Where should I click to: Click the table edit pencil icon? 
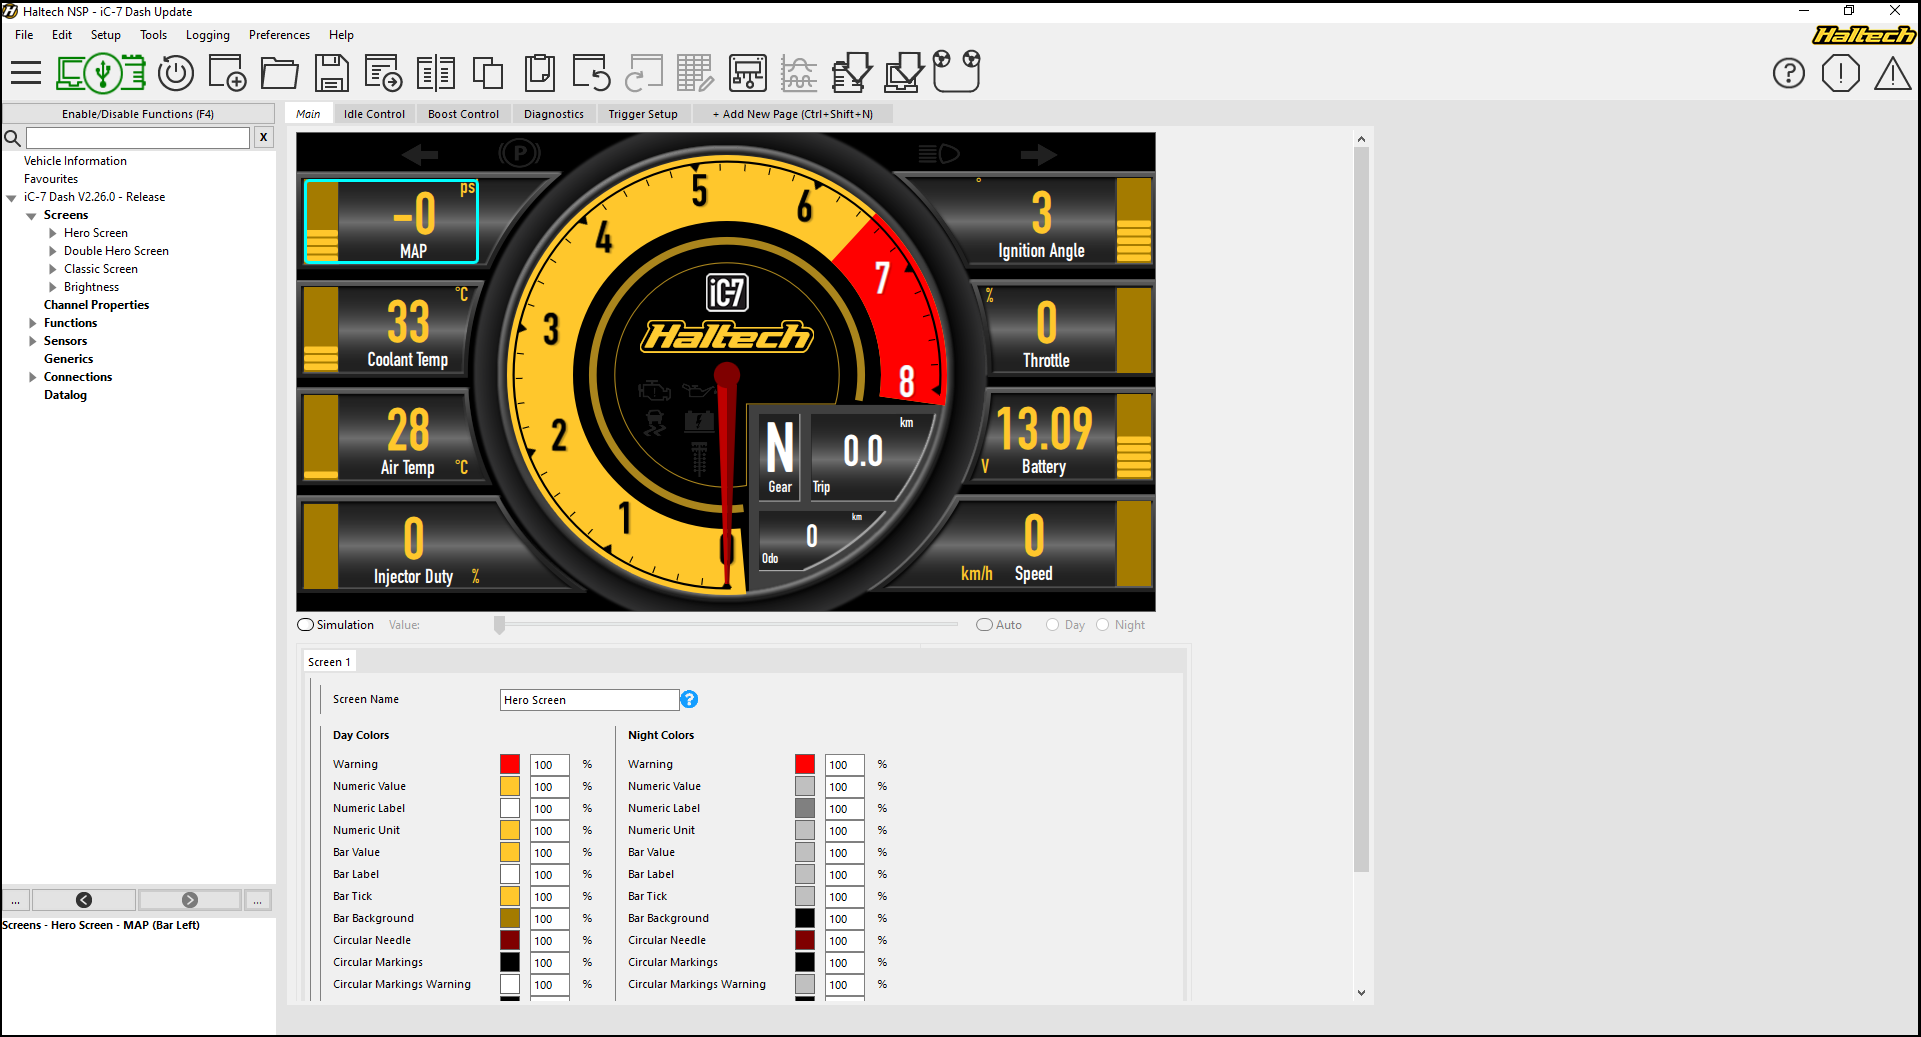click(x=695, y=73)
